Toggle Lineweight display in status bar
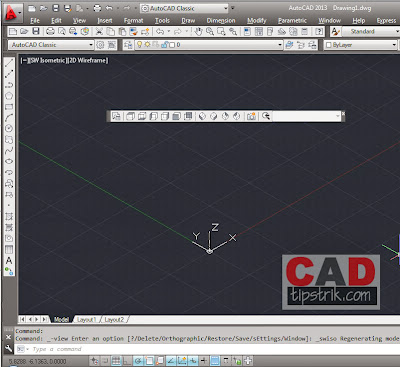This screenshot has height=367, width=400. pos(204,360)
